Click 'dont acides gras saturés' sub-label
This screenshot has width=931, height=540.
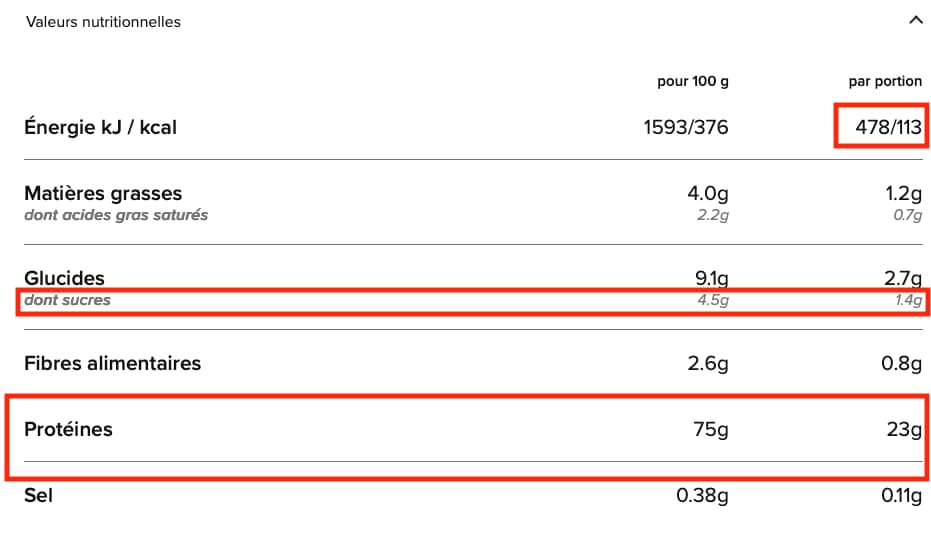(116, 215)
